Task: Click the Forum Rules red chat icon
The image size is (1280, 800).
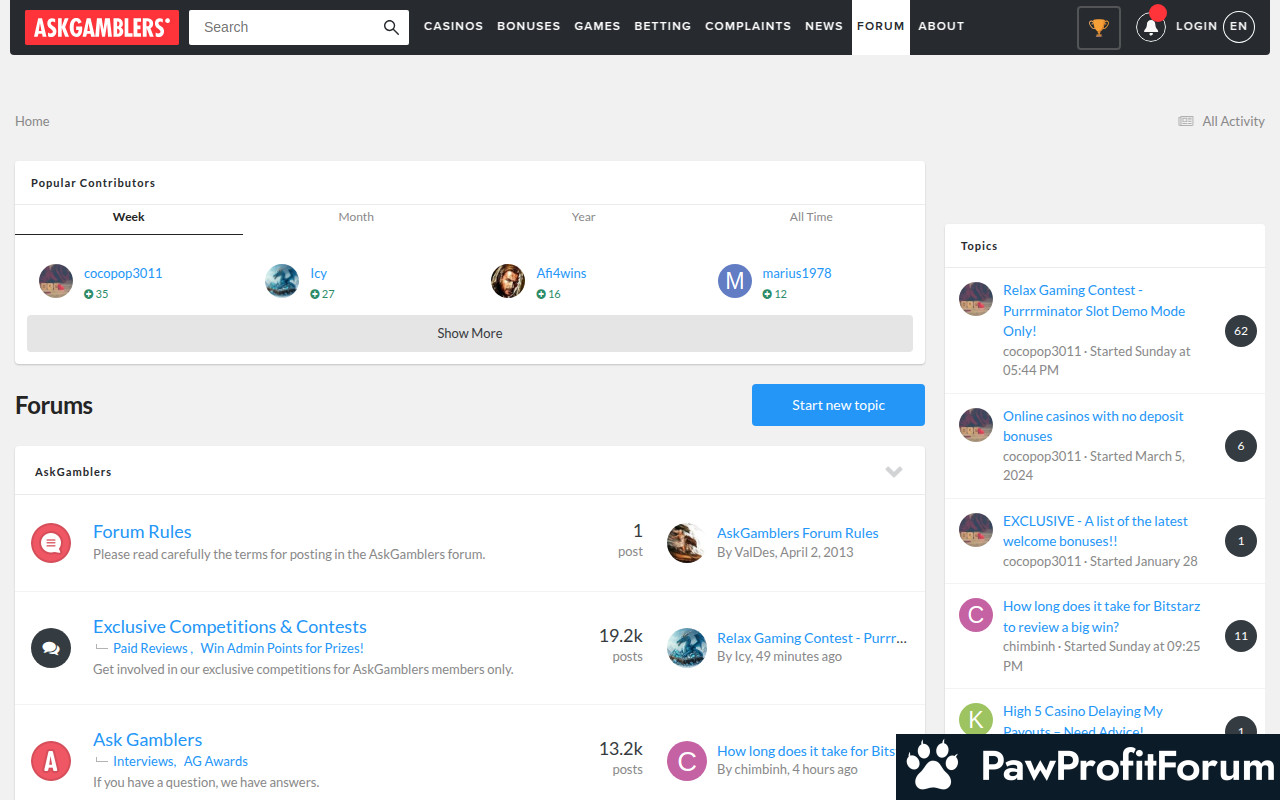Action: pos(51,543)
